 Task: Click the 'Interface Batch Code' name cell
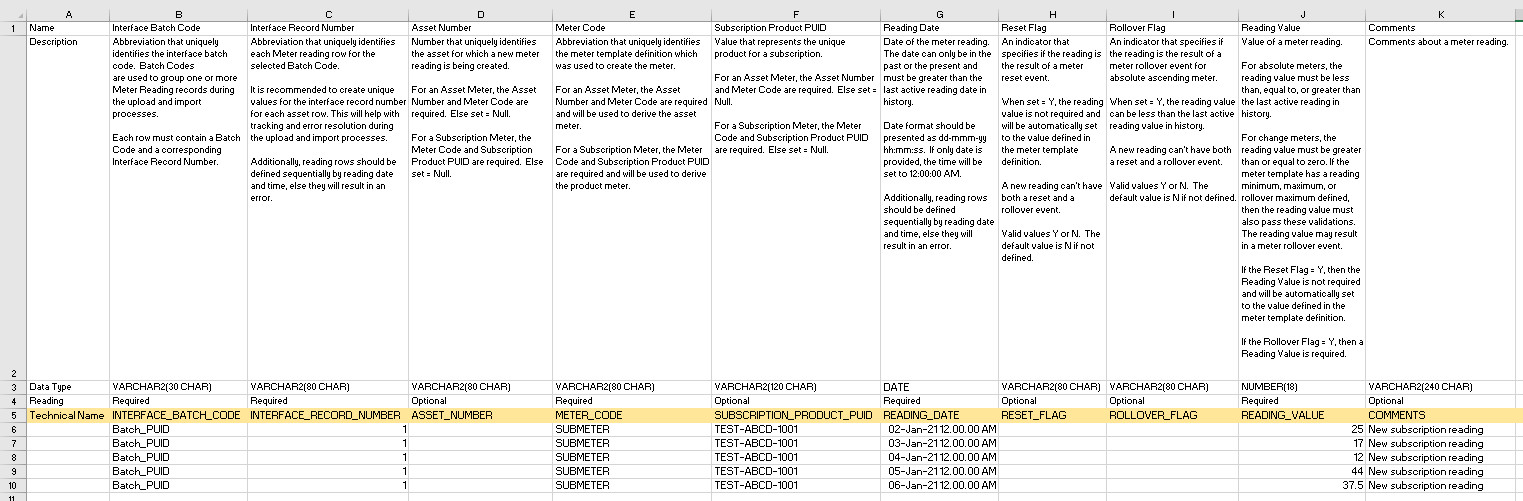click(179, 28)
